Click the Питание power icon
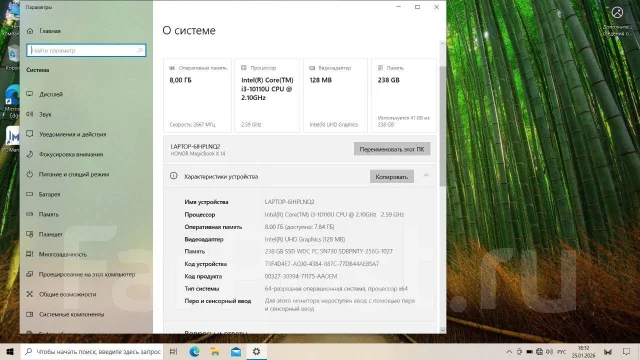Viewport: 640px width, 360px height. (x=30, y=174)
